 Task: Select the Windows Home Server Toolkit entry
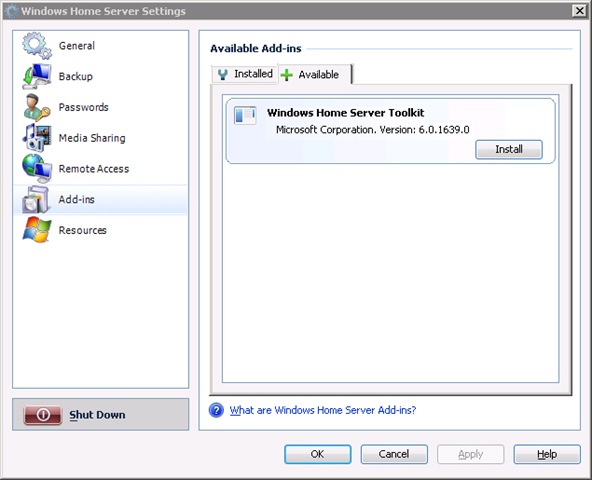[x=390, y=131]
